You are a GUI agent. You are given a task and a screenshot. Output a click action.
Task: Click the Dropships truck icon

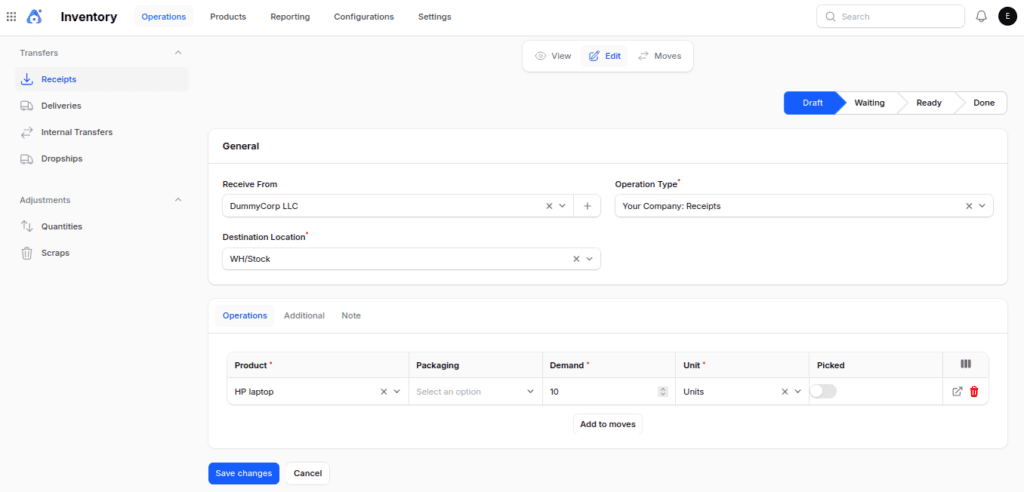pyautogui.click(x=27, y=159)
